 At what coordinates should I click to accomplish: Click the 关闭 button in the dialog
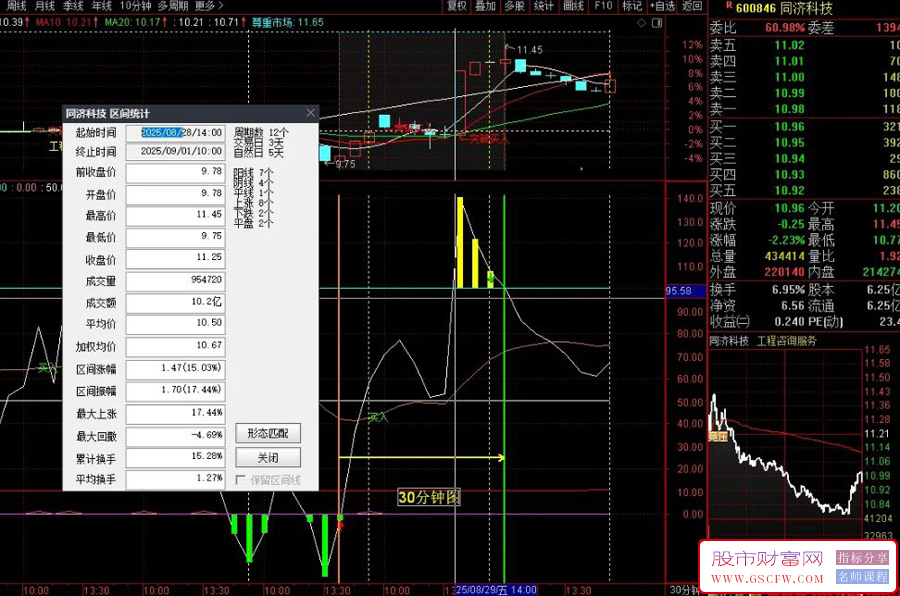(268, 457)
